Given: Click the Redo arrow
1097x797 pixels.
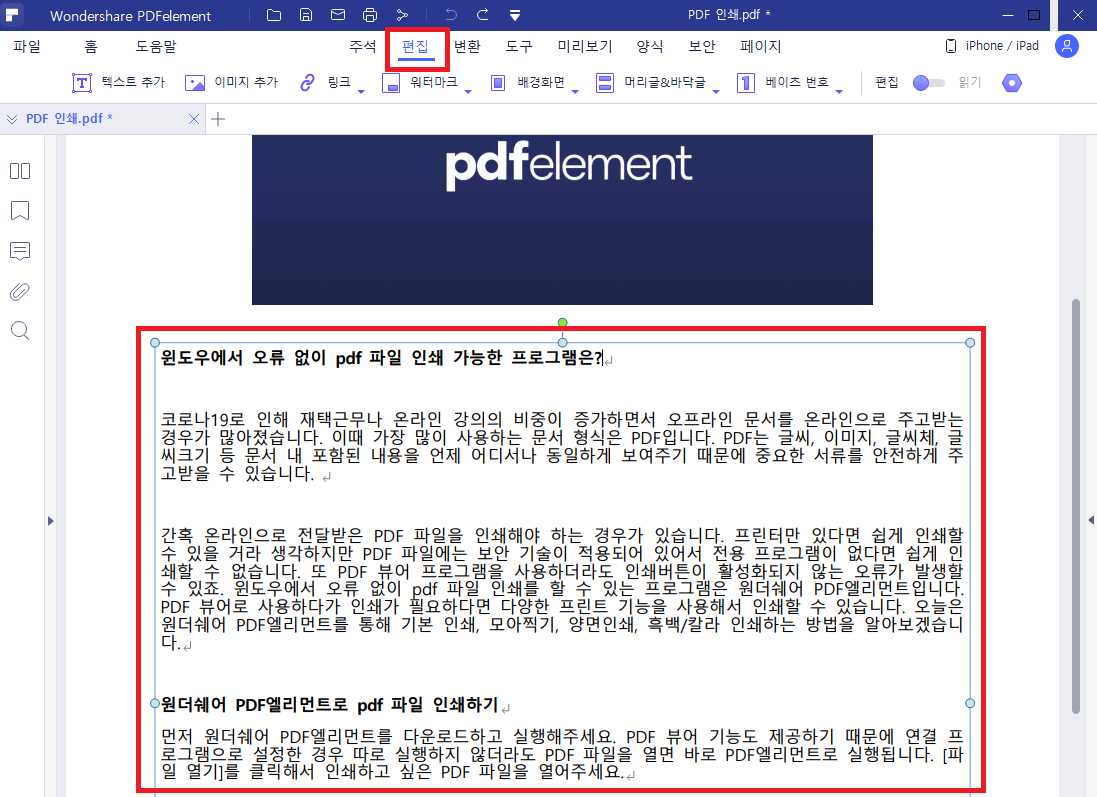Looking at the screenshot, I should pos(483,15).
